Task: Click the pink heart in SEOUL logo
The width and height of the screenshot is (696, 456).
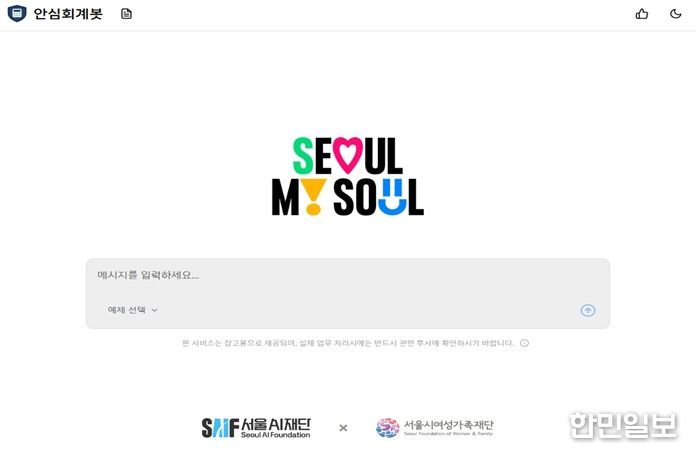Action: (348, 155)
